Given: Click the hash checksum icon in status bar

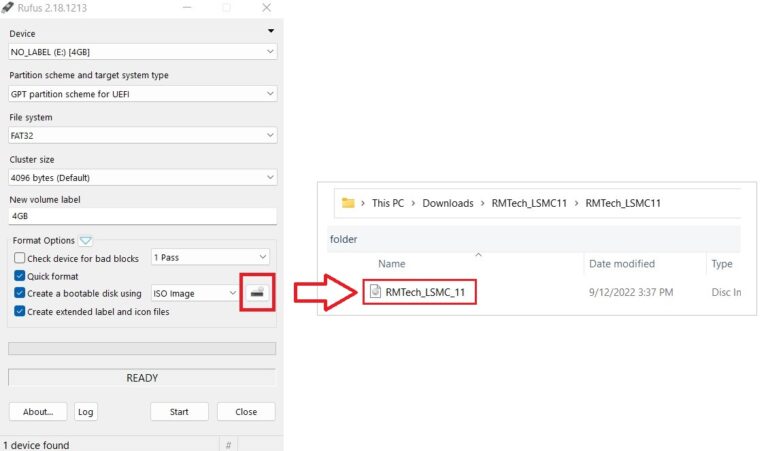Looking at the screenshot, I should coord(228,445).
